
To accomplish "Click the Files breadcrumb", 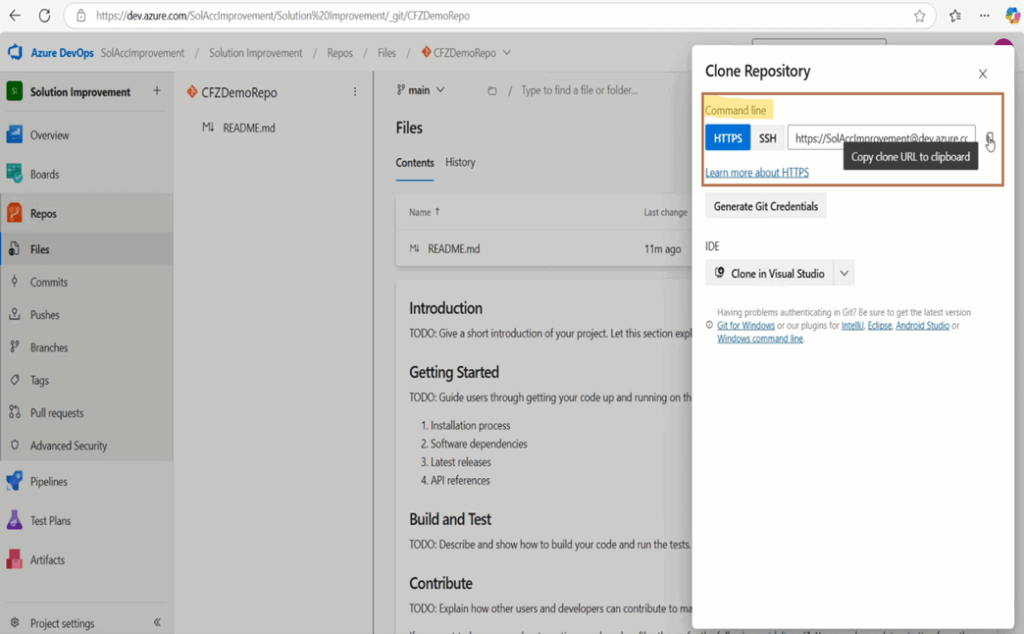I will pyautogui.click(x=387, y=53).
